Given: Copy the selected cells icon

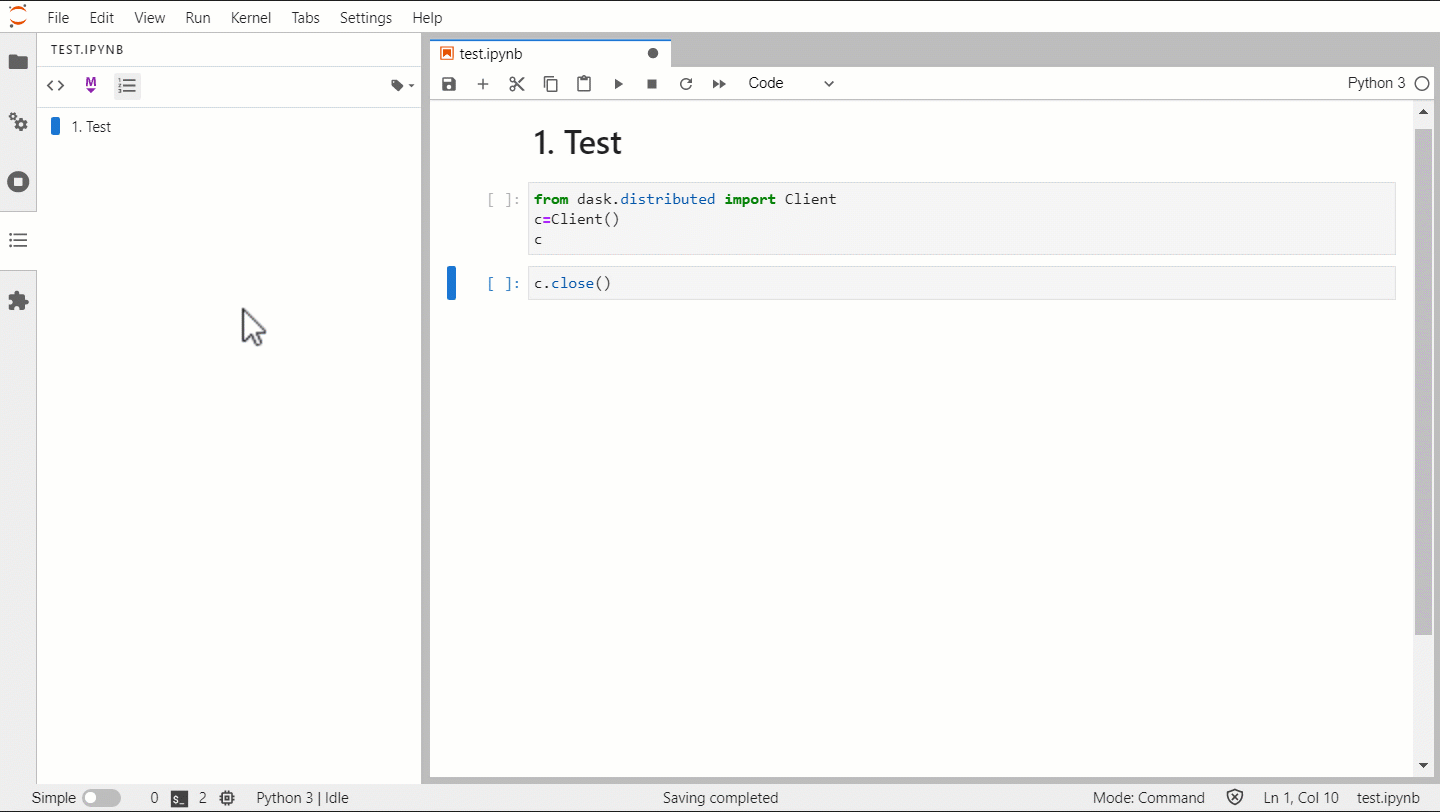Looking at the screenshot, I should point(551,84).
